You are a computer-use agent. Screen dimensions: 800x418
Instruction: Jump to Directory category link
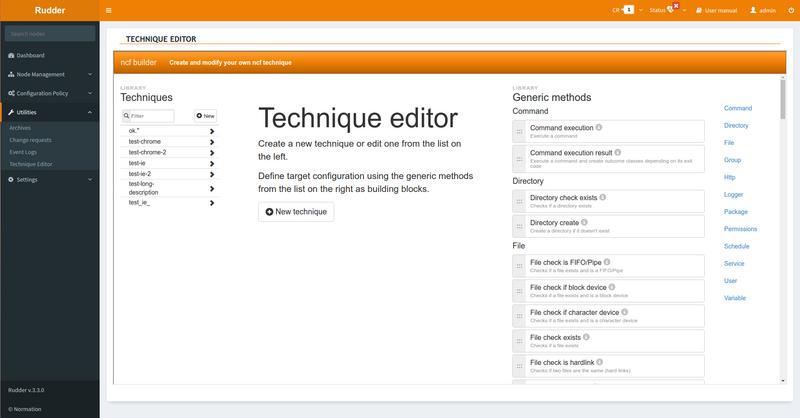coord(736,126)
